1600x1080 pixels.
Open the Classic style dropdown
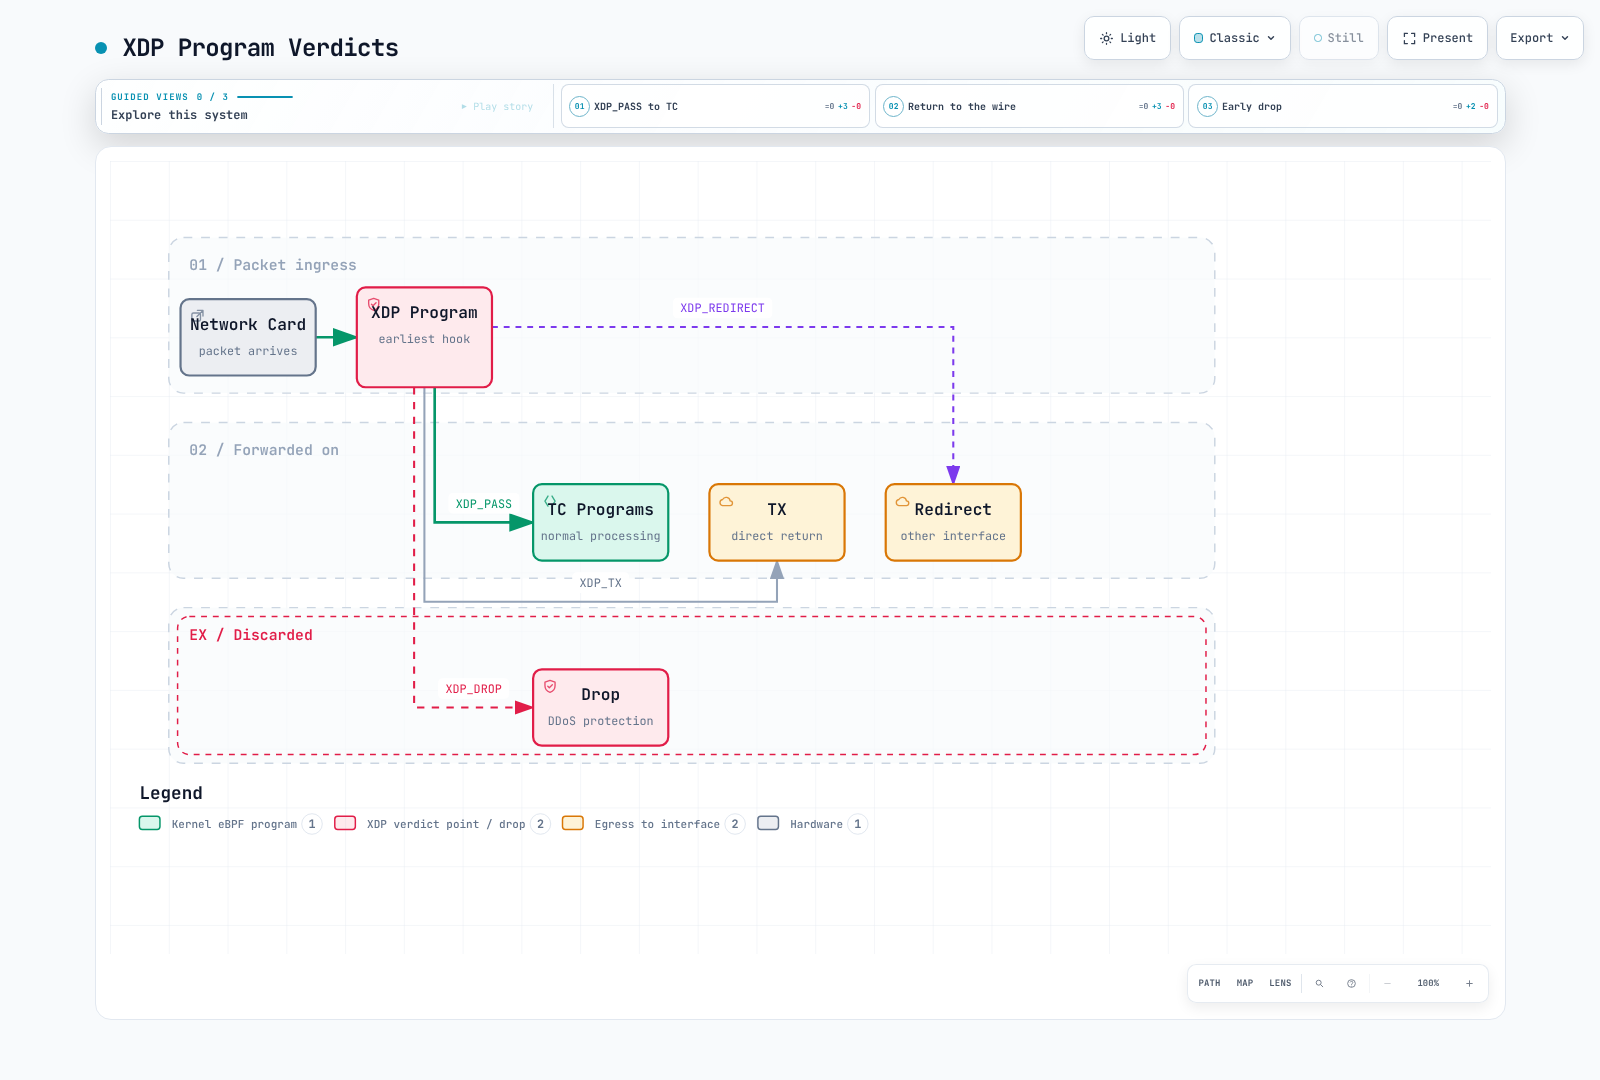(1235, 38)
